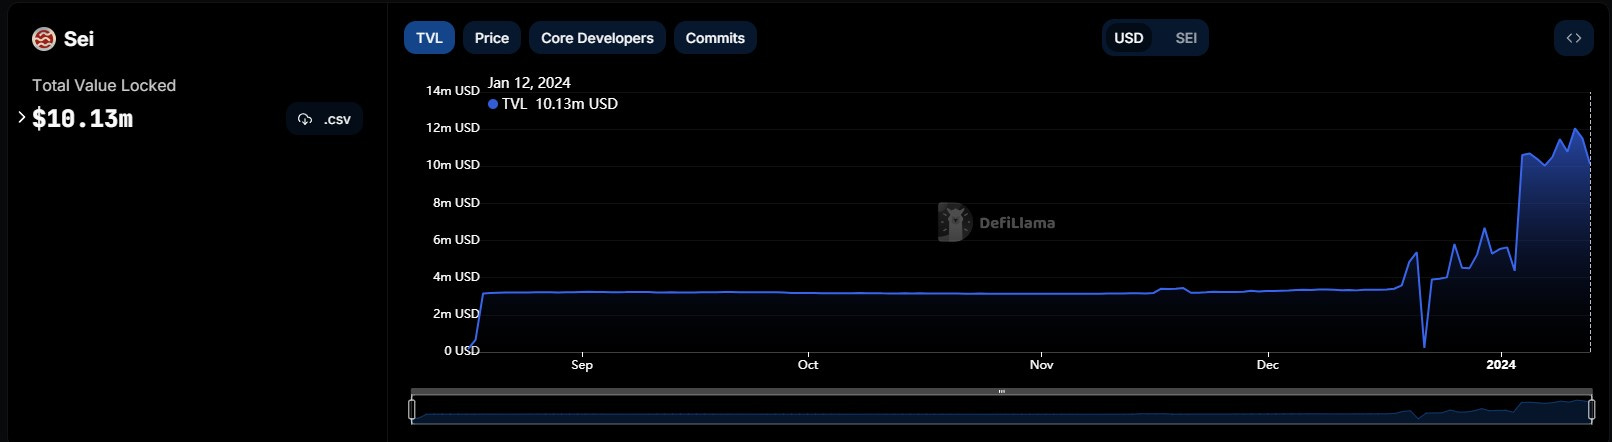Open the Core Developers tab
This screenshot has height=442, width=1612.
coord(597,38)
